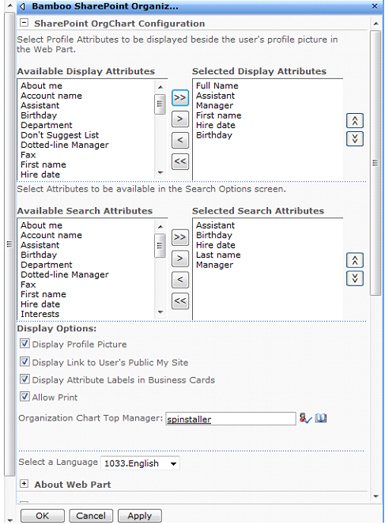Viewport: 388px width, 524px height.
Task: Select Dotted-line Manager in Available Display Attributes
Action: (64, 145)
